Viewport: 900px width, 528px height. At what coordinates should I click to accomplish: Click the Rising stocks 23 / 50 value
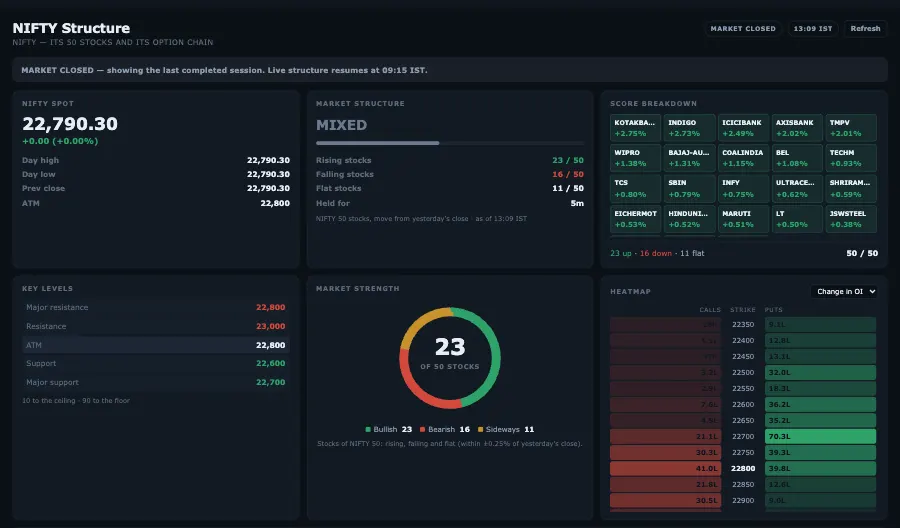click(568, 160)
